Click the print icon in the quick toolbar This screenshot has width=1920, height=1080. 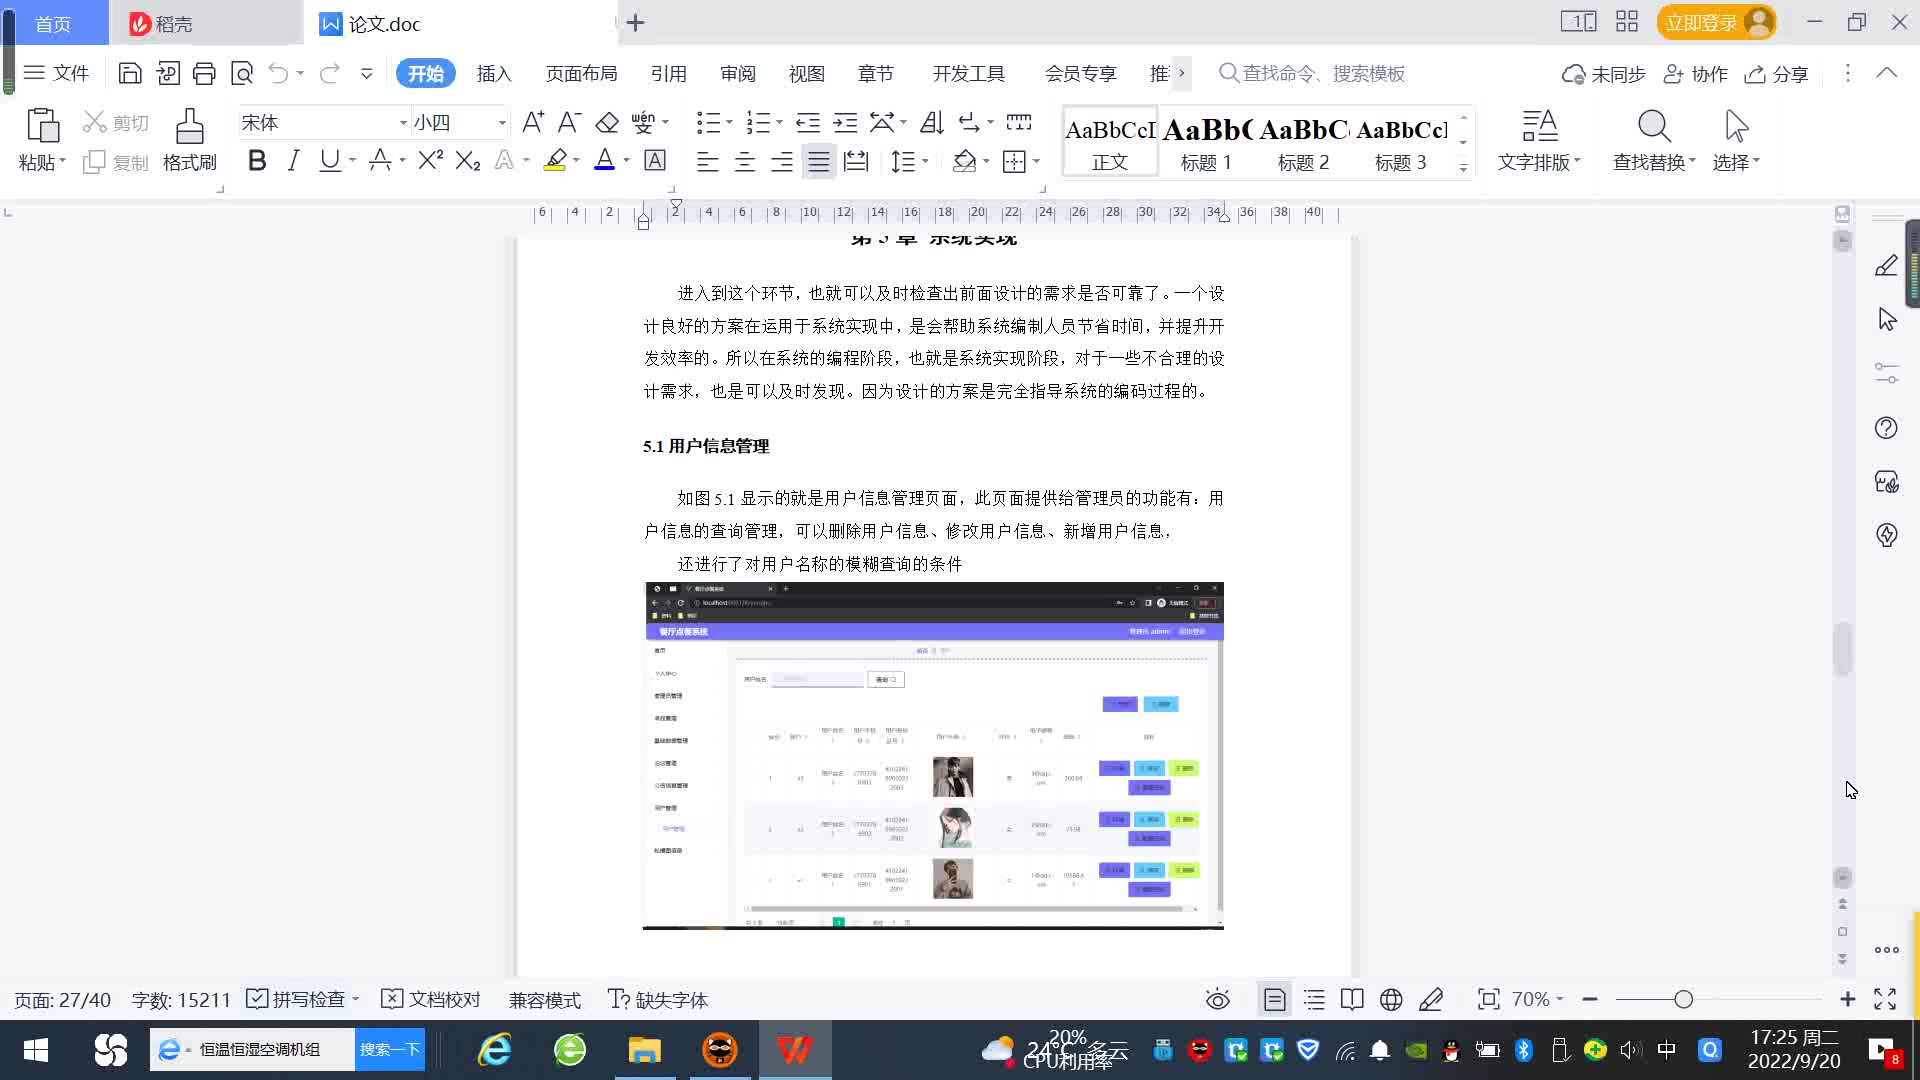coord(204,73)
